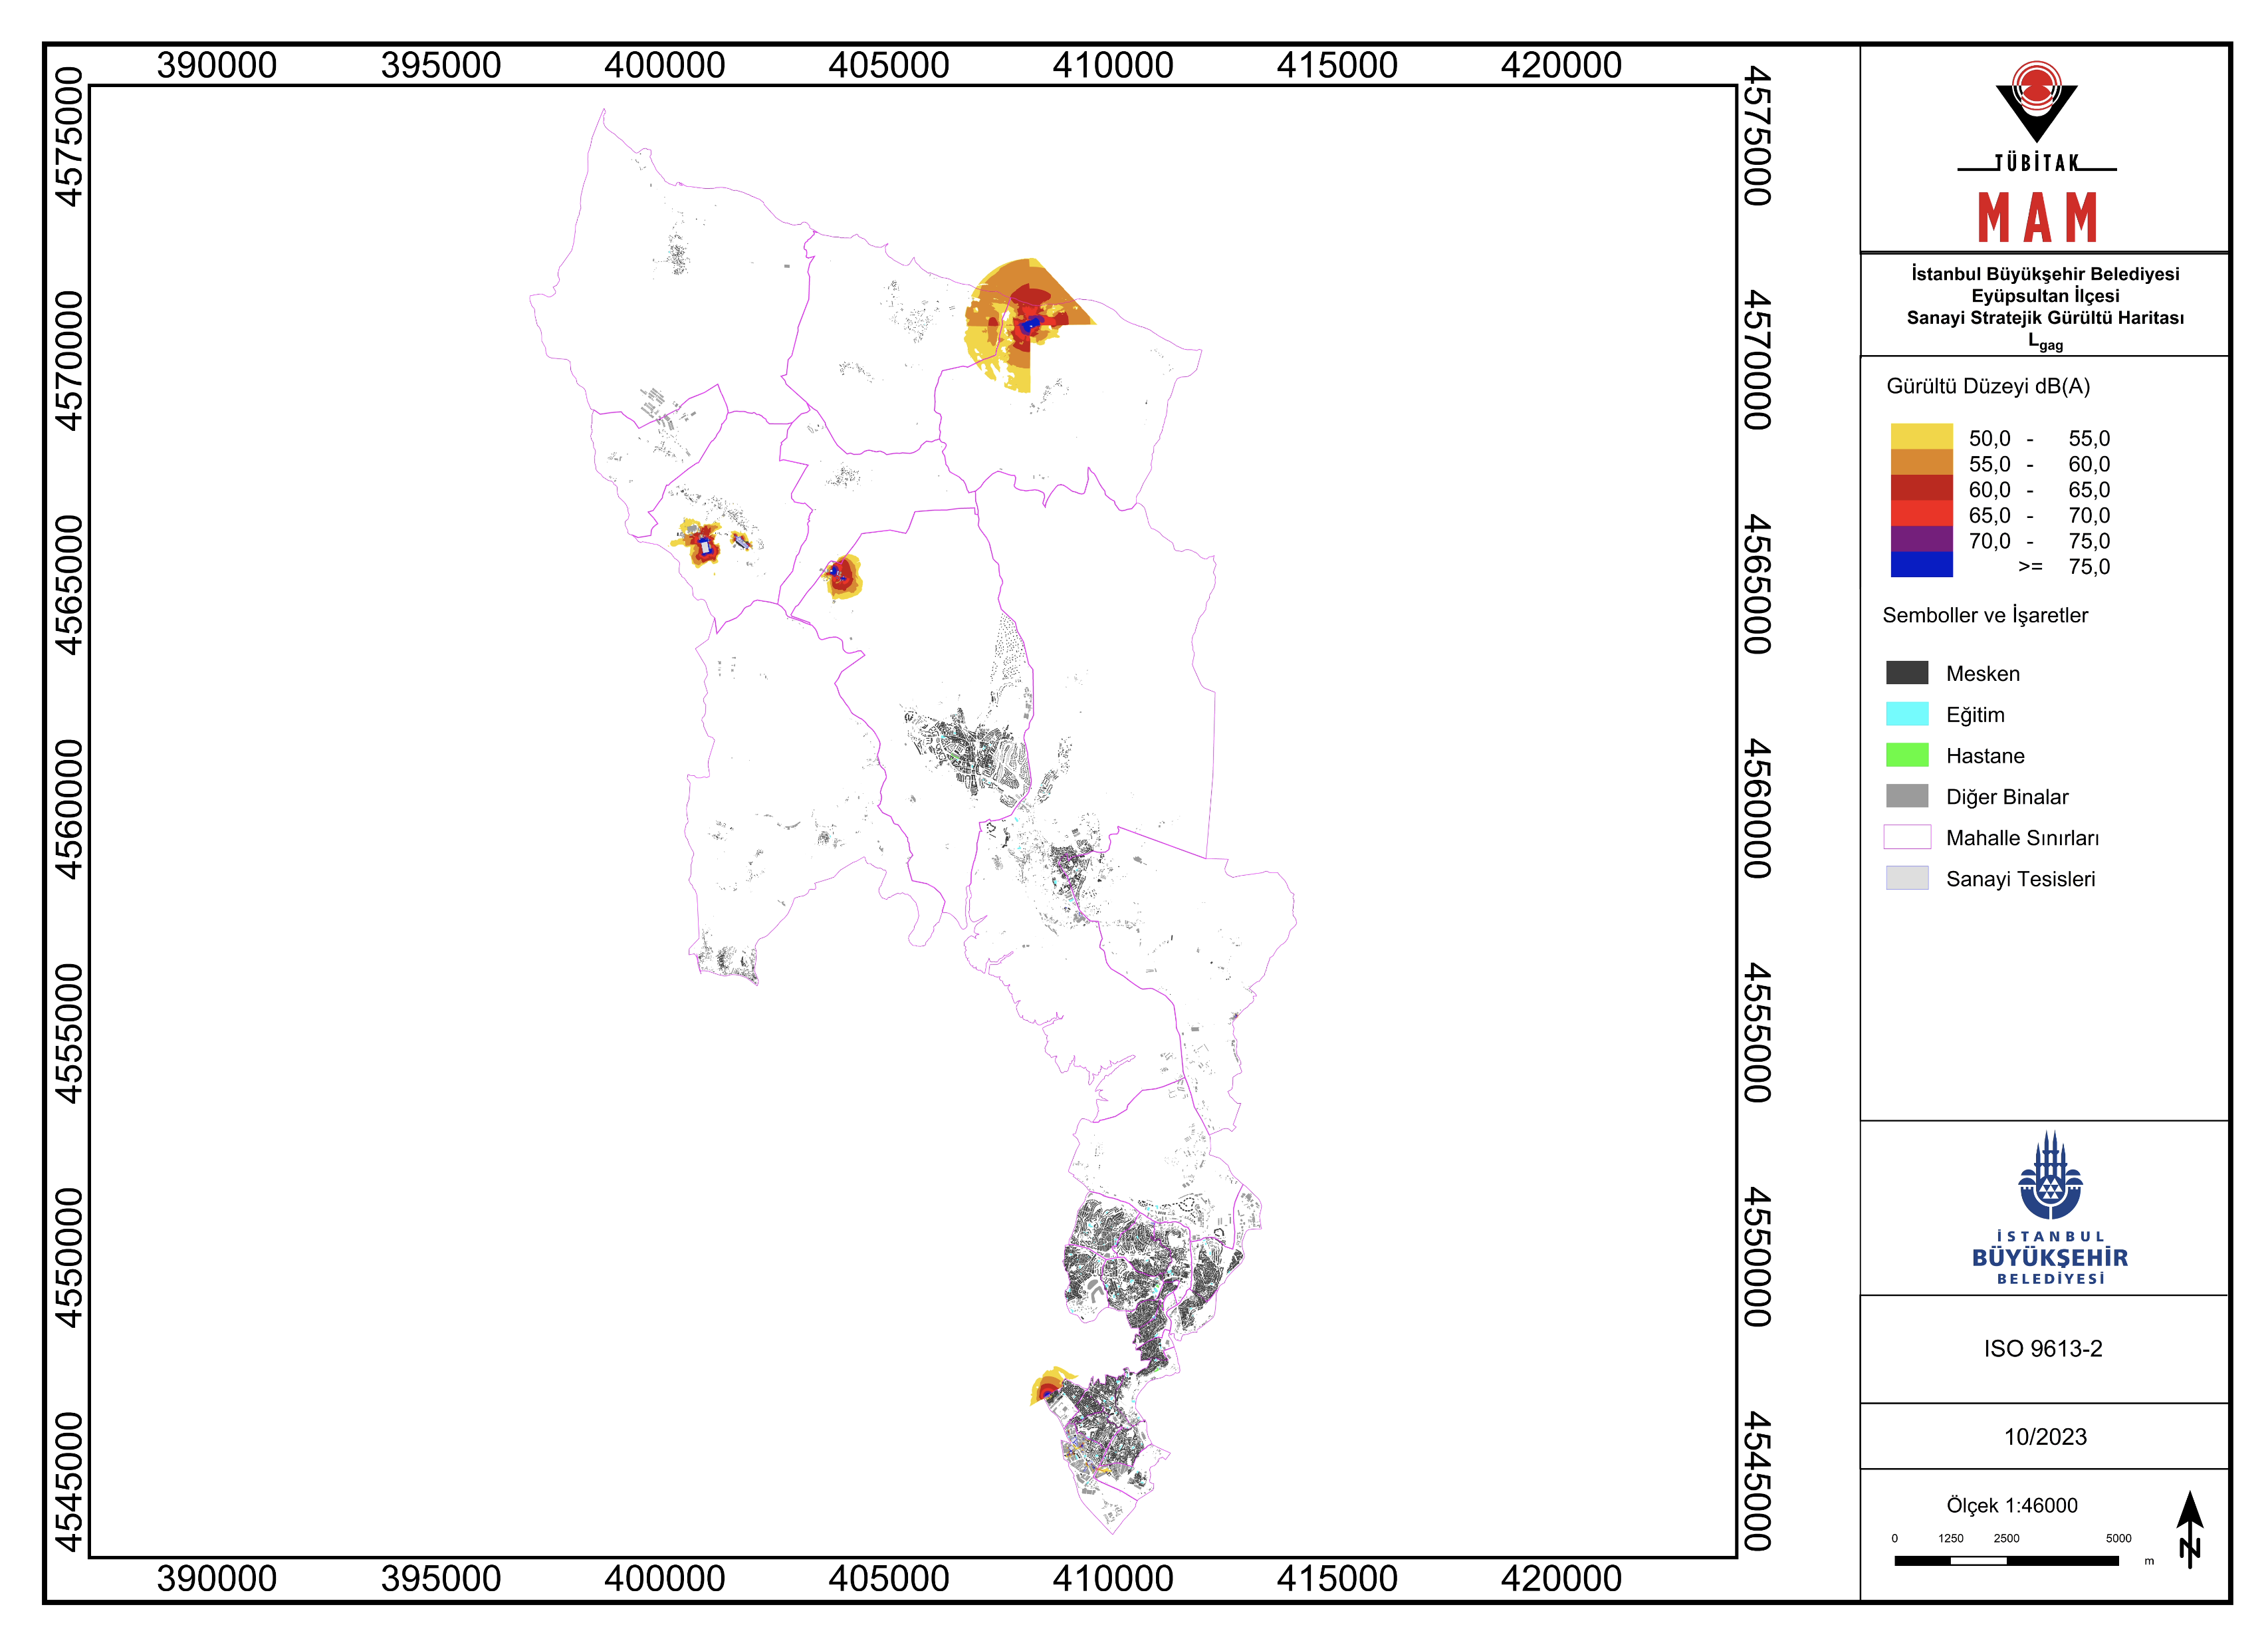Viewport: 2268px width, 1641px height.
Task: Click the TÜBİTAK emblem logo
Action: [x=2036, y=102]
